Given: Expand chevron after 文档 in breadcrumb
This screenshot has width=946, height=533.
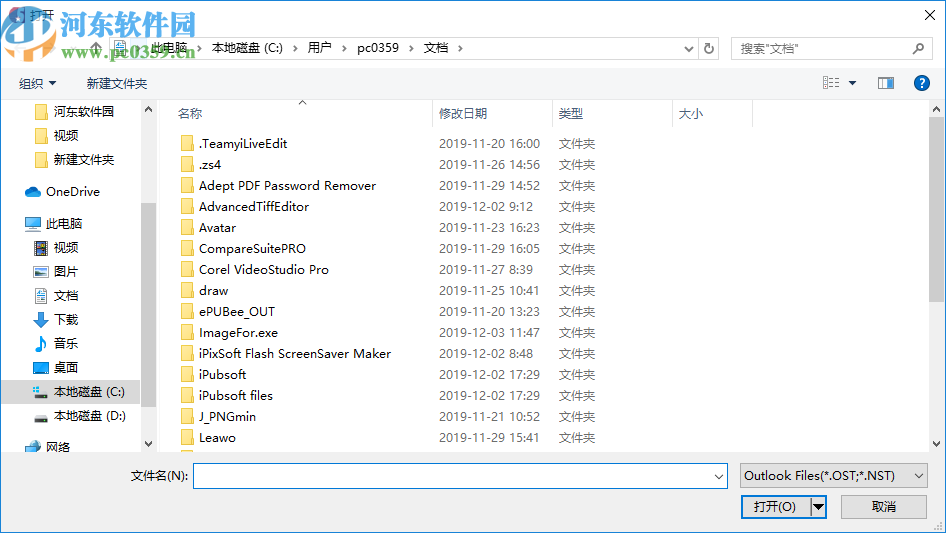Looking at the screenshot, I should coord(460,48).
